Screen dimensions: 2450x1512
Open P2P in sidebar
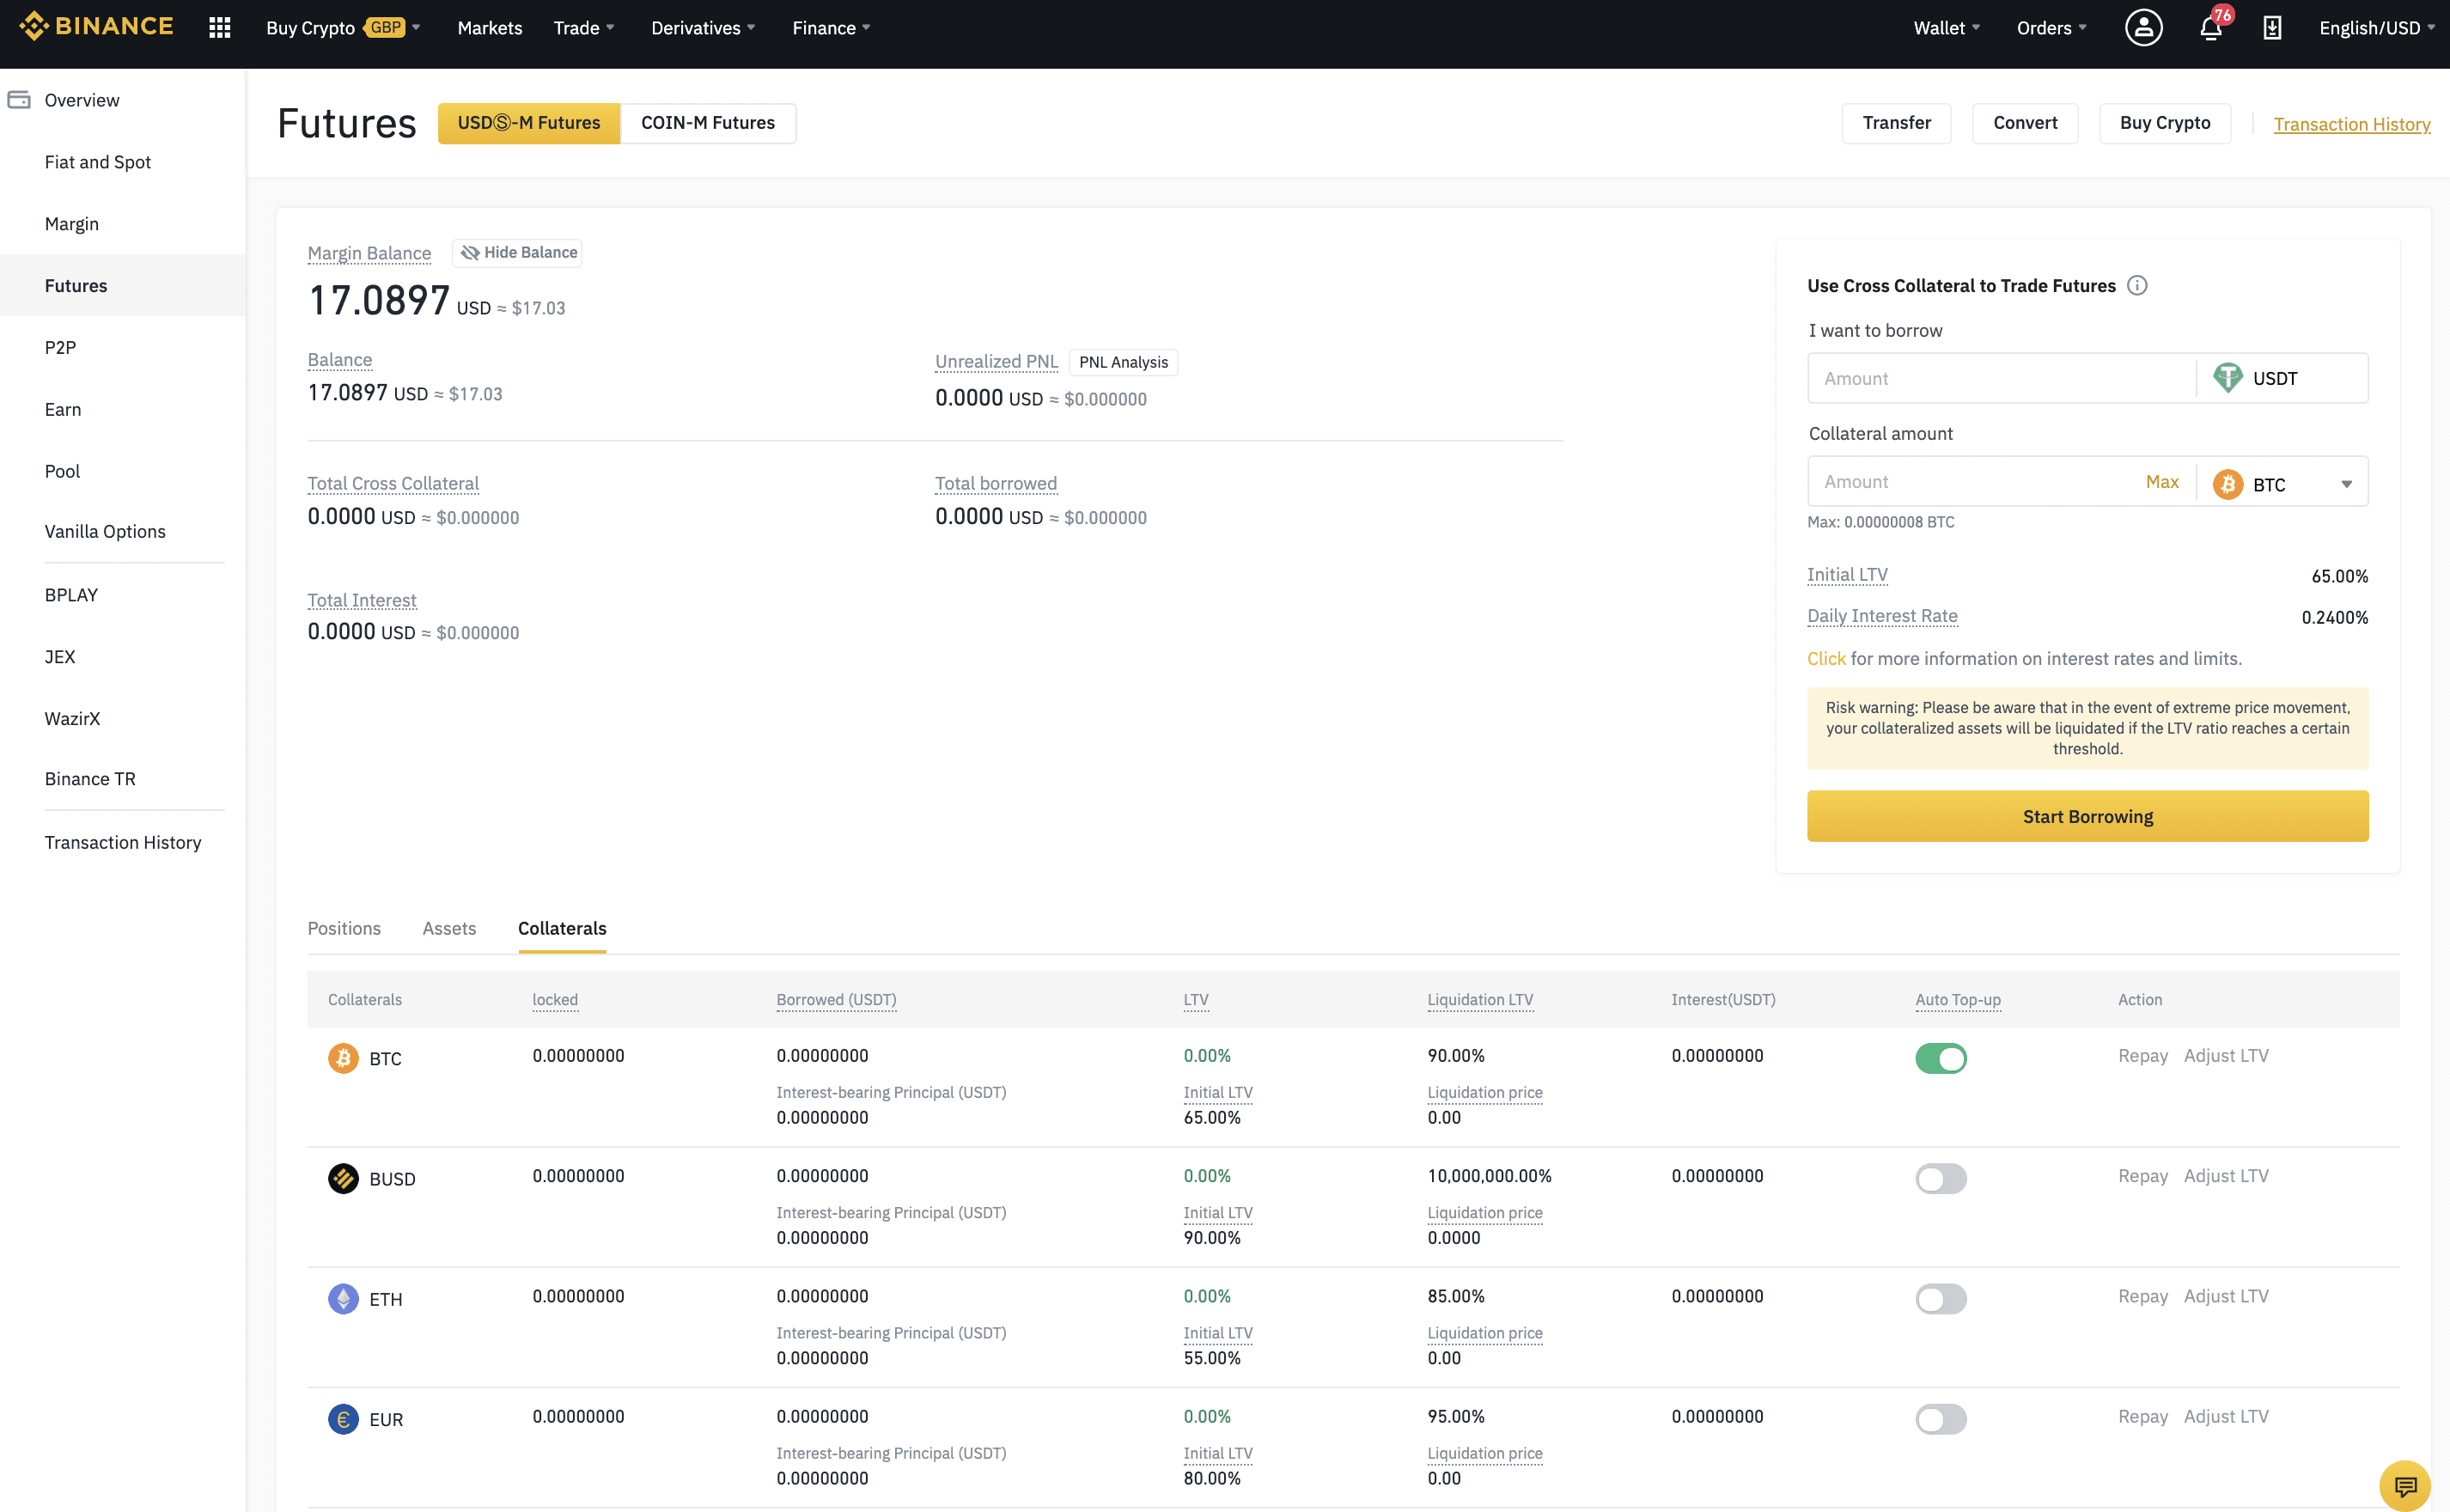[x=60, y=347]
